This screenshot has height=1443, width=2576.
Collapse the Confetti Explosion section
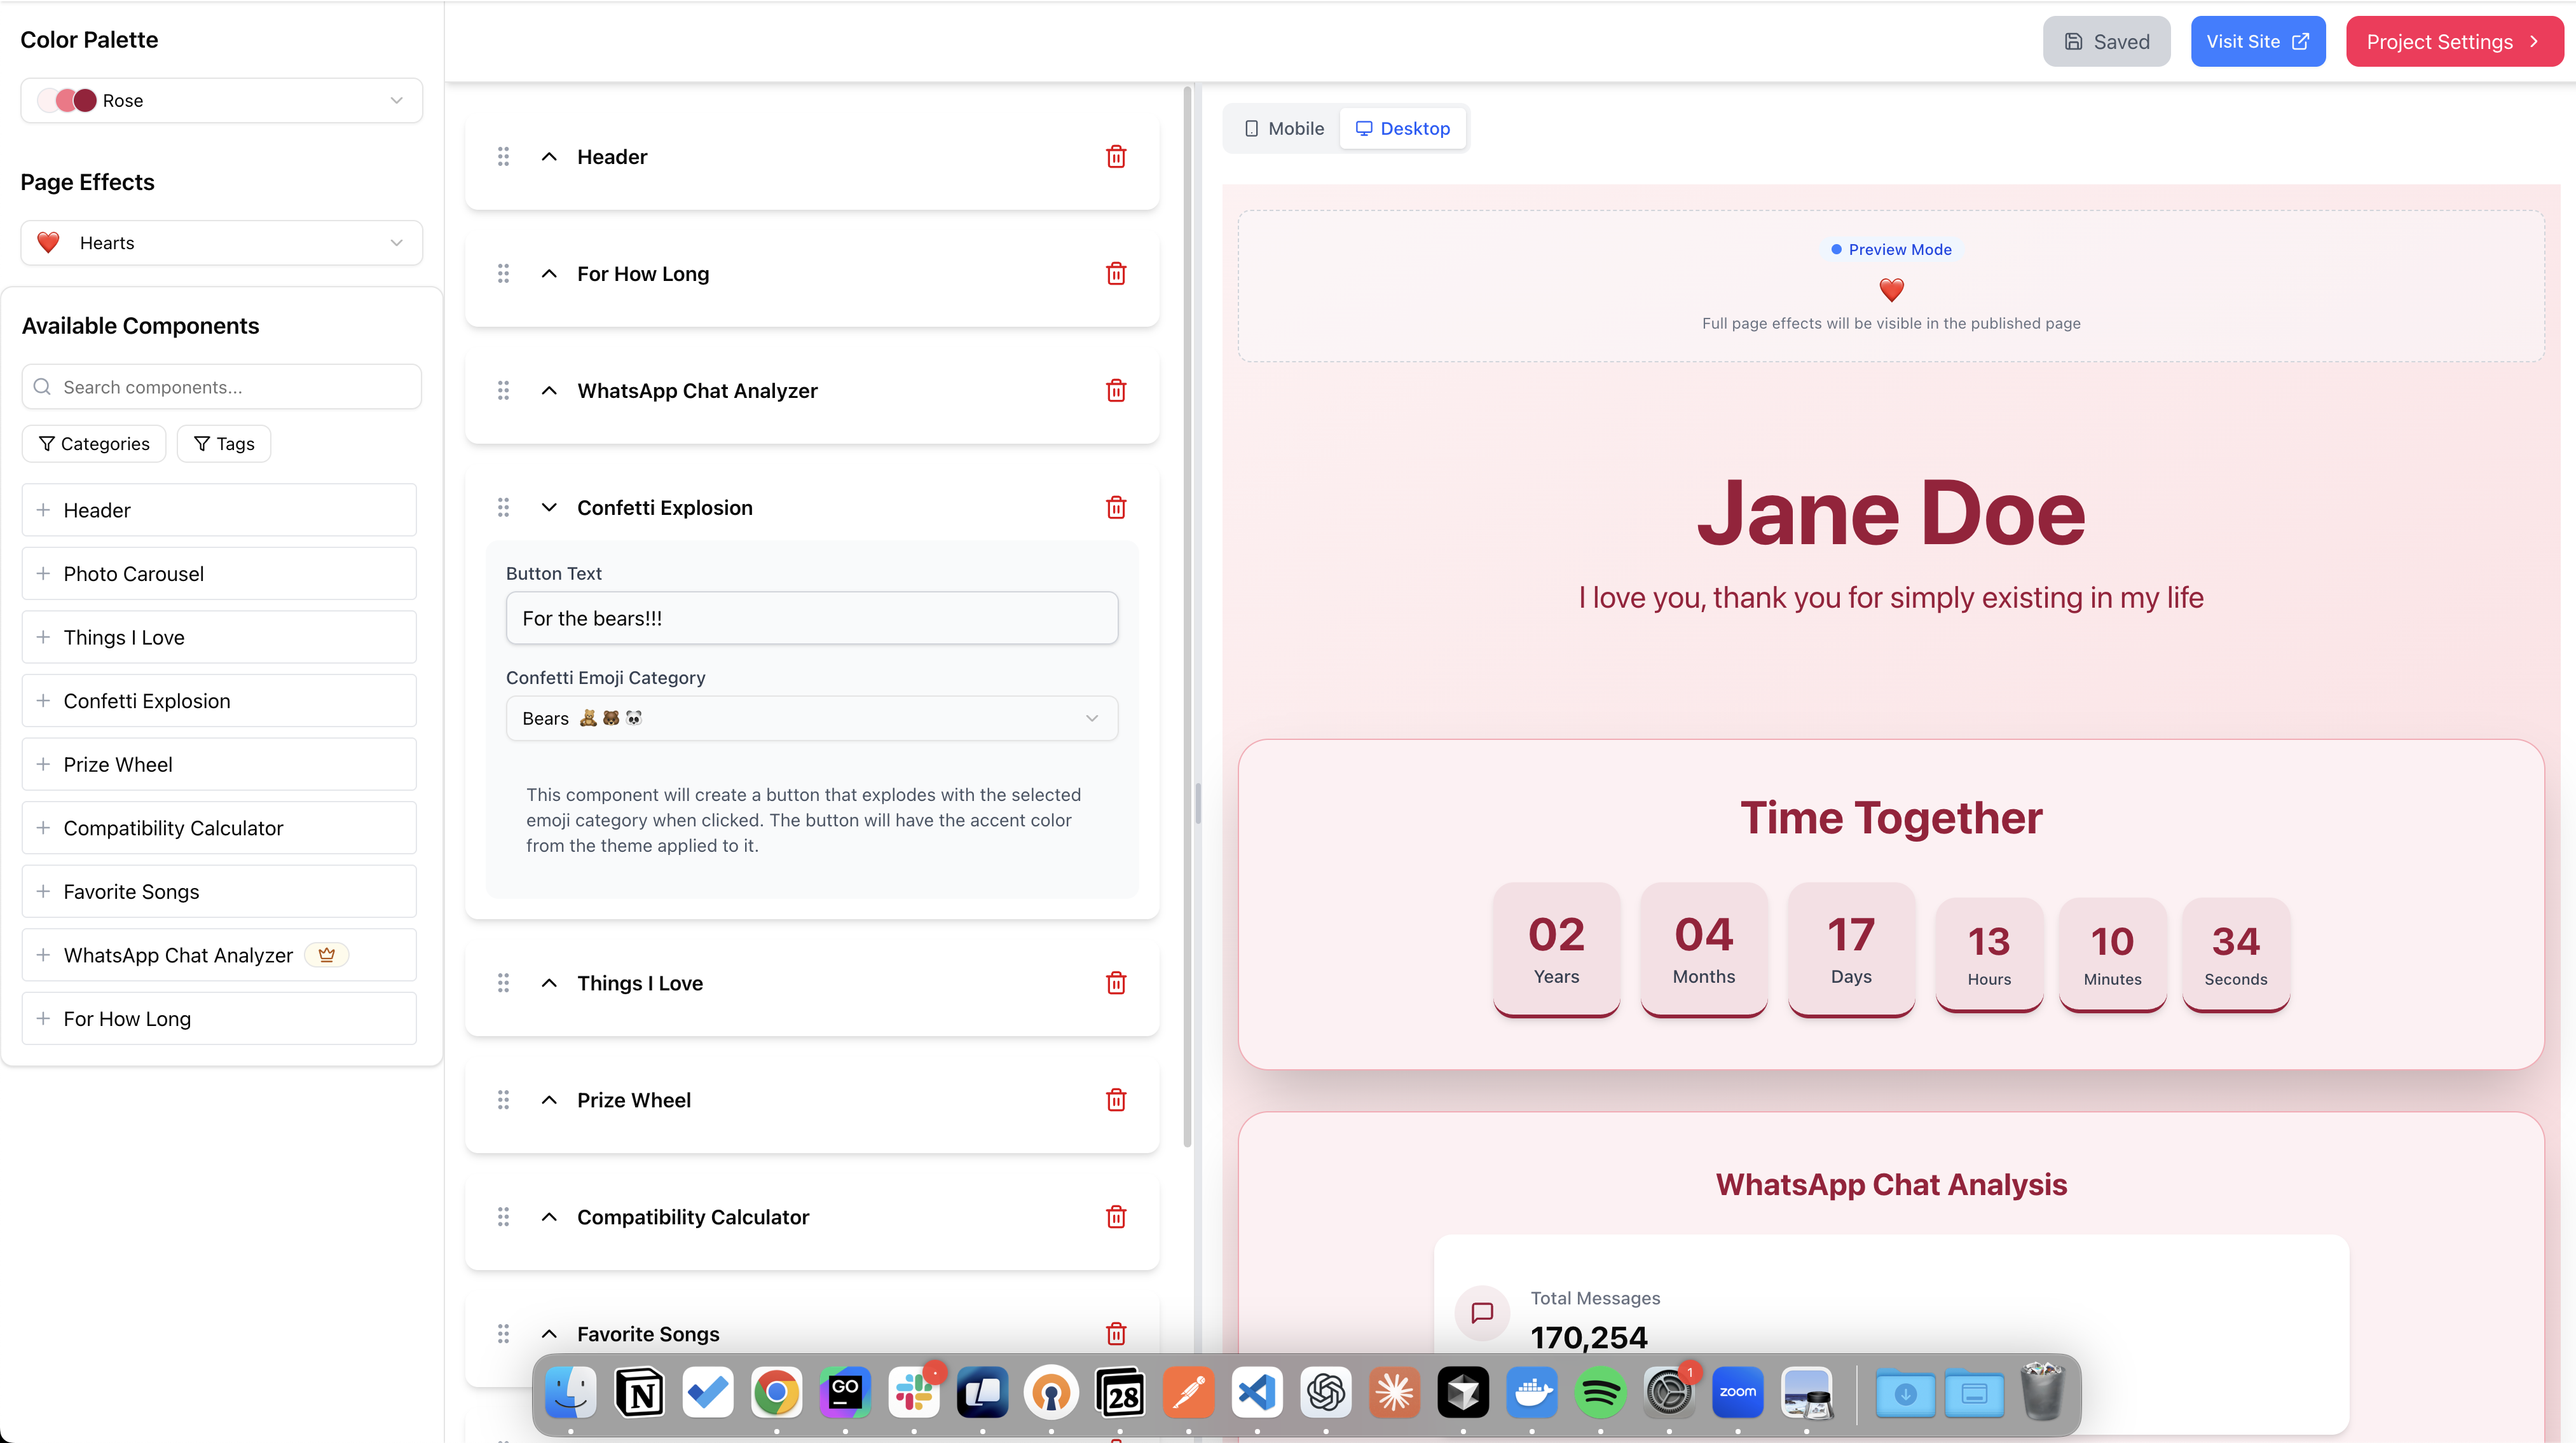pyautogui.click(x=549, y=508)
